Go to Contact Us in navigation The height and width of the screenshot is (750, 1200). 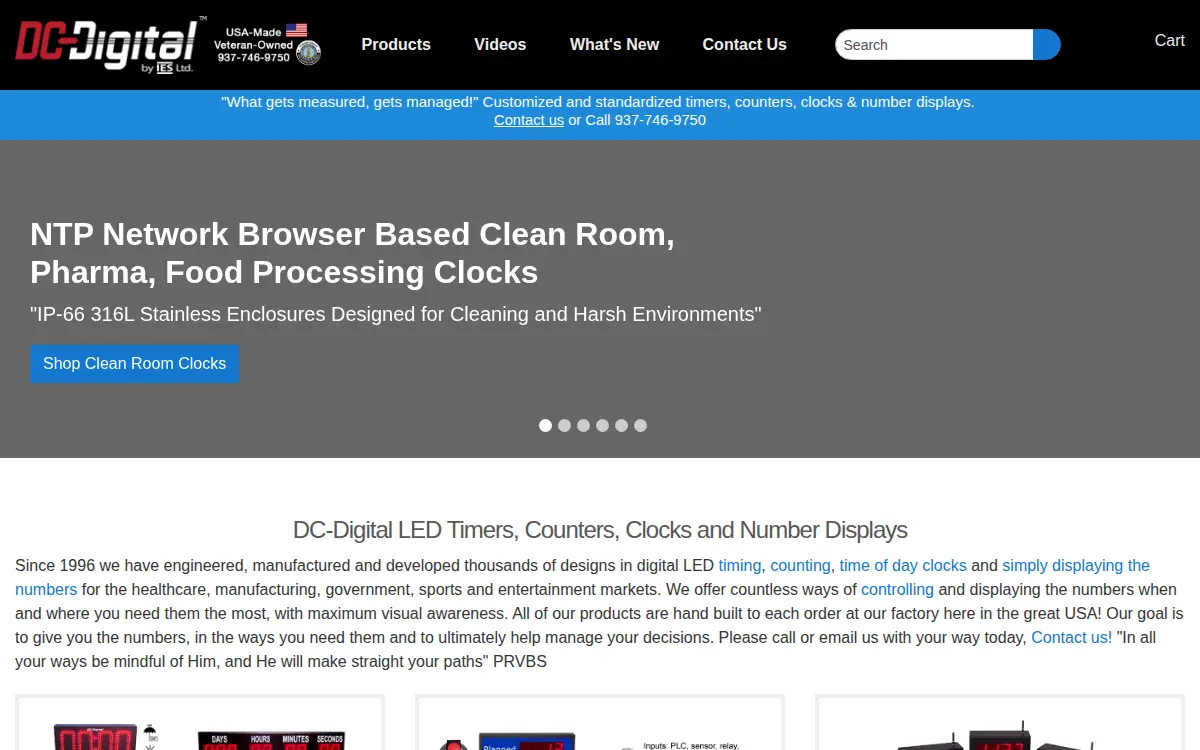click(x=744, y=44)
